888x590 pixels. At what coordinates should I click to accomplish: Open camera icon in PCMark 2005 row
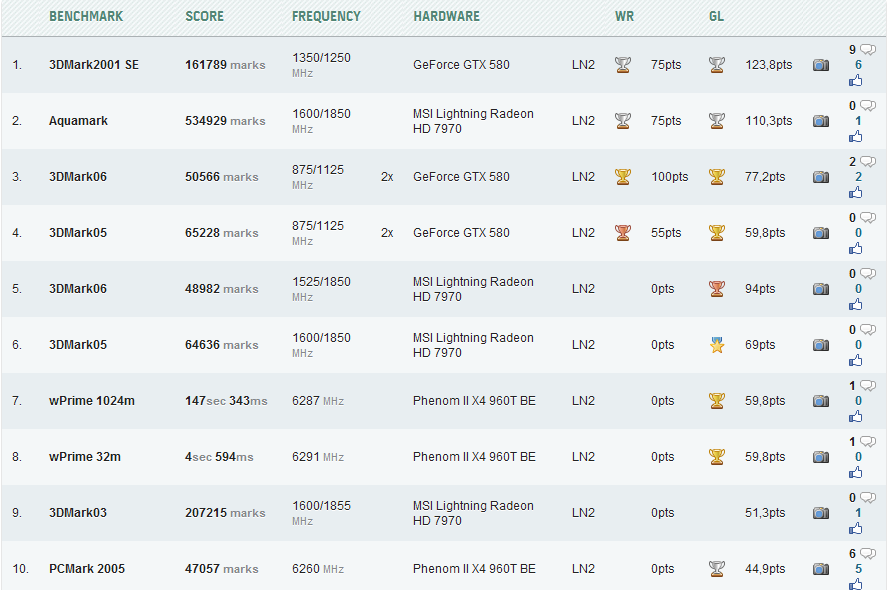pos(821,569)
